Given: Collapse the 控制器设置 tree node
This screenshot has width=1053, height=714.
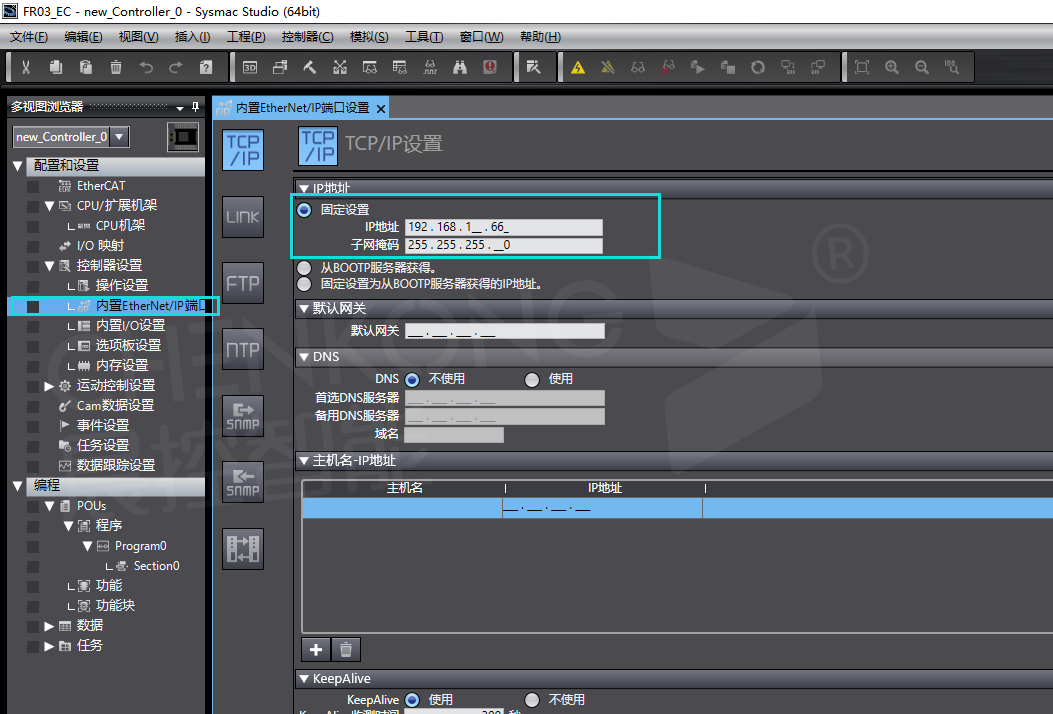Looking at the screenshot, I should click(50, 266).
